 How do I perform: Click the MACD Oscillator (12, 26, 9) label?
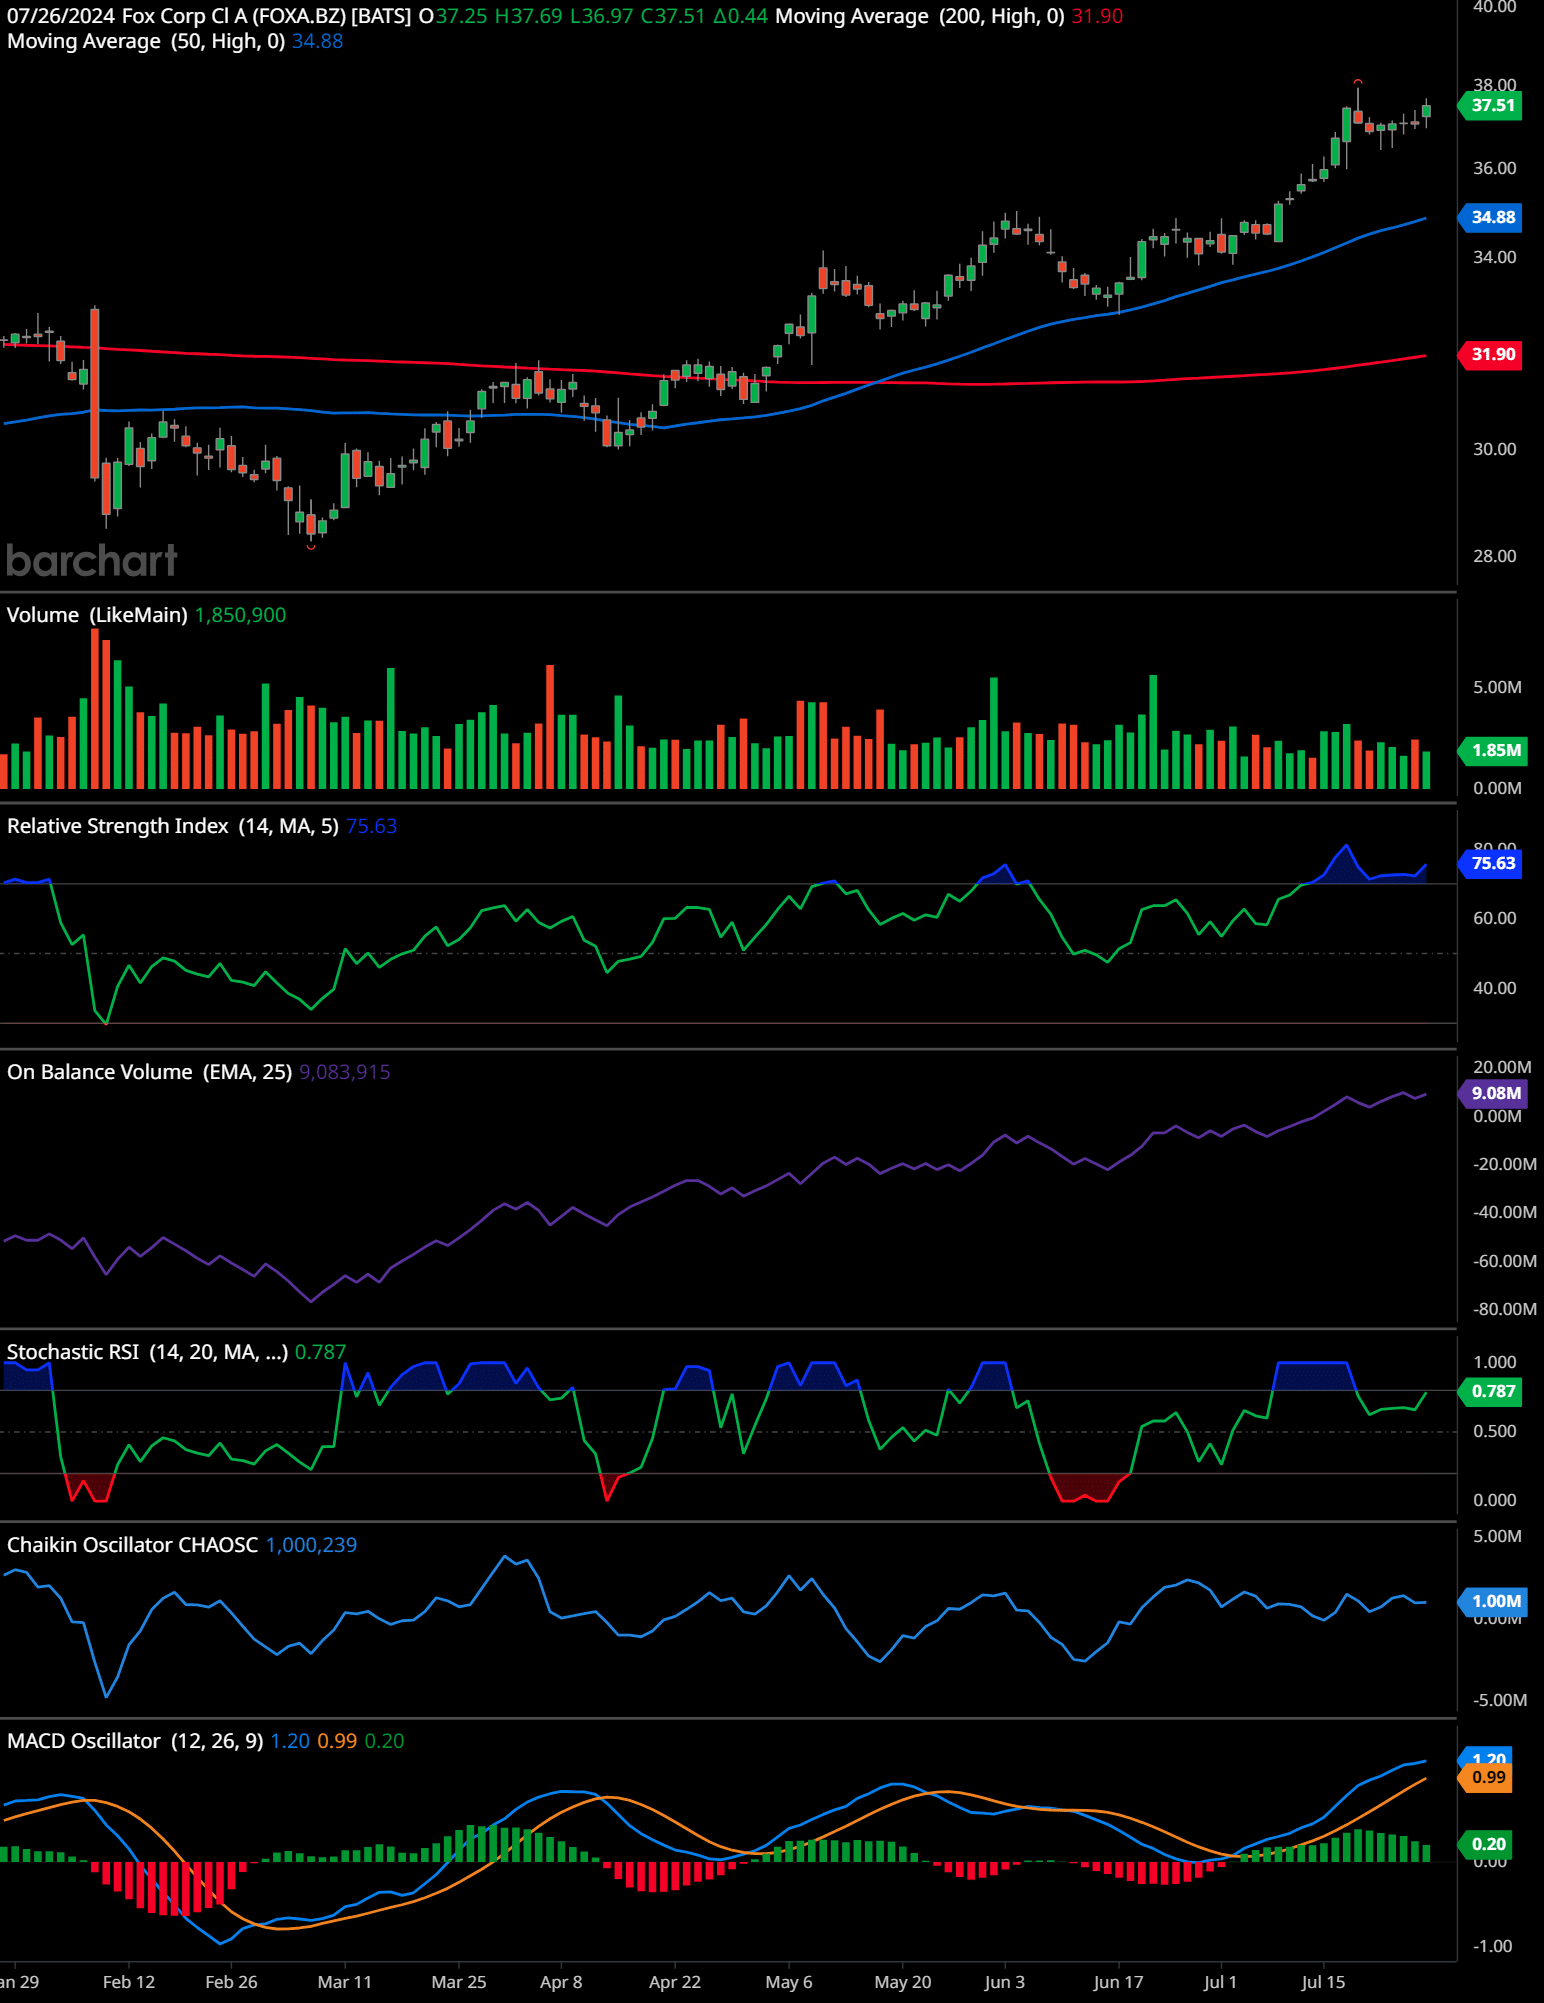[135, 1741]
